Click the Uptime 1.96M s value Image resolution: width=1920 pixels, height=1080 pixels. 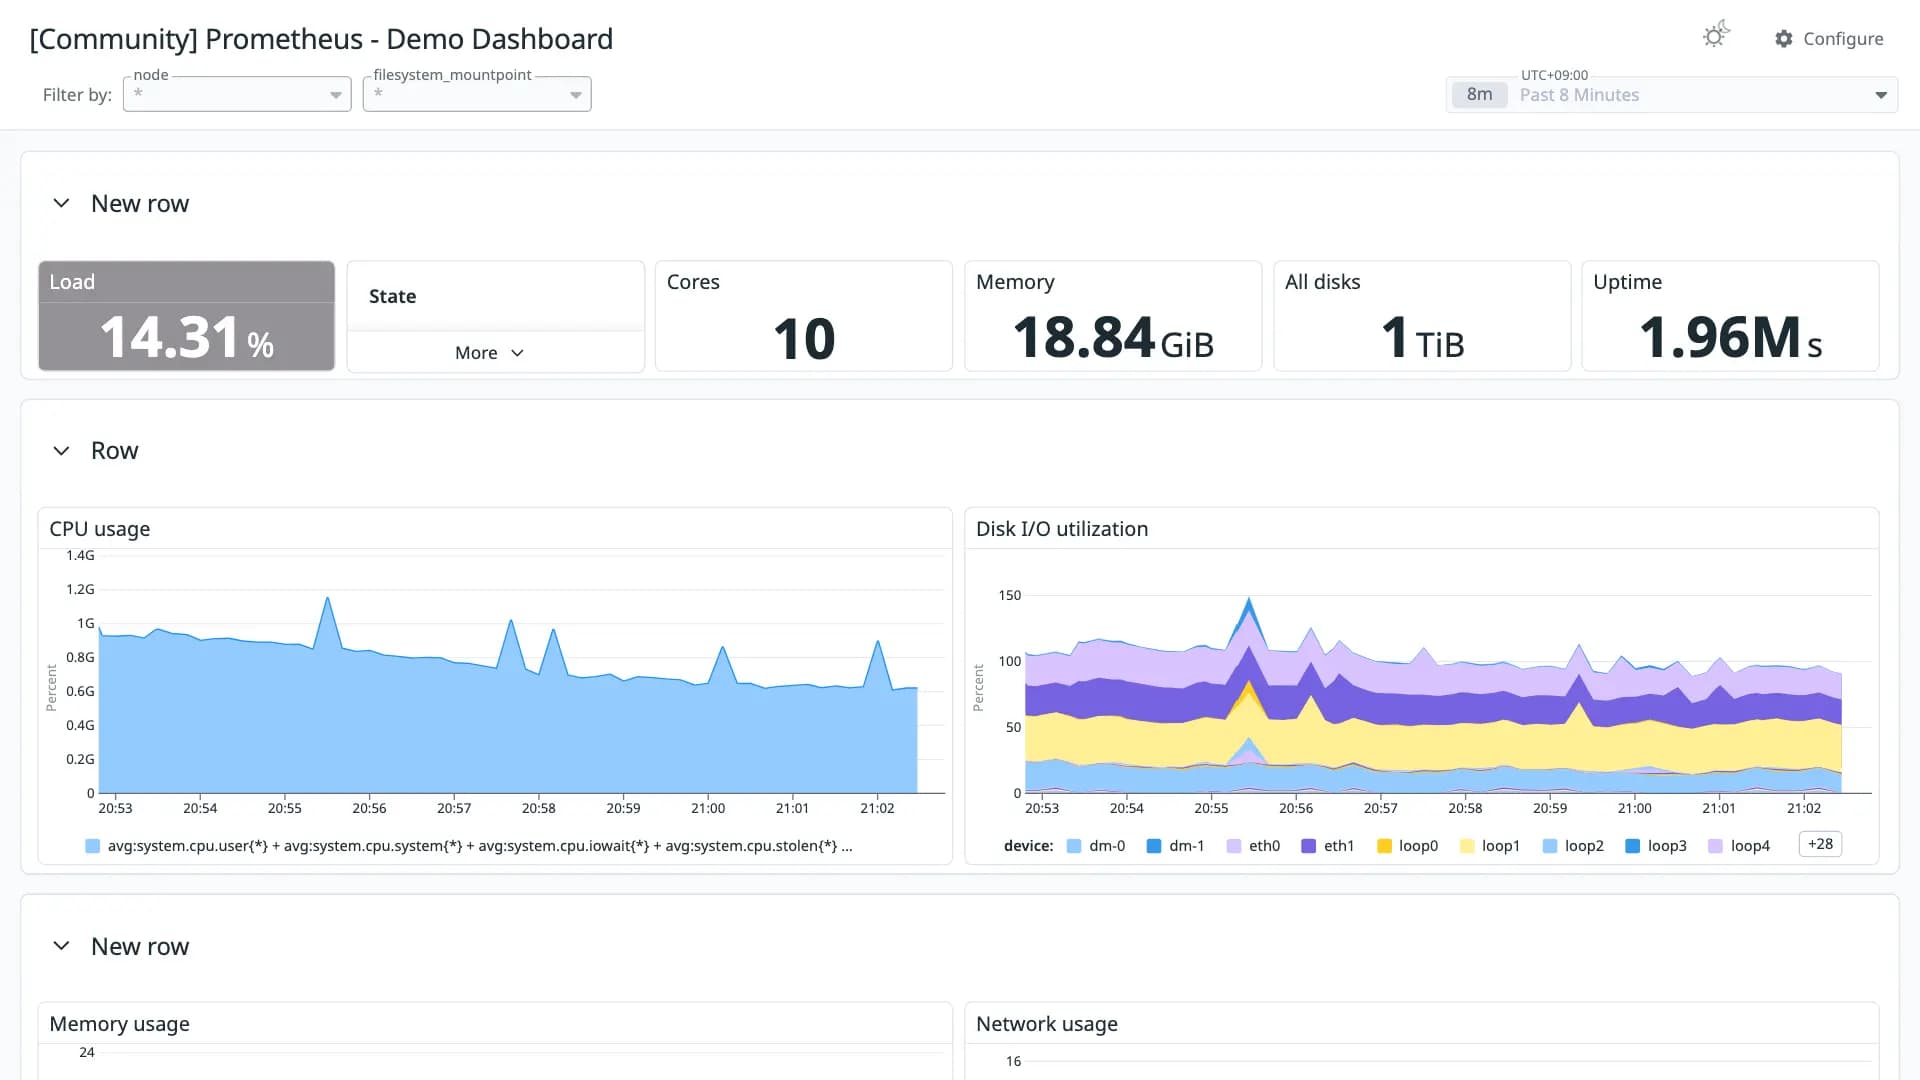click(x=1730, y=338)
